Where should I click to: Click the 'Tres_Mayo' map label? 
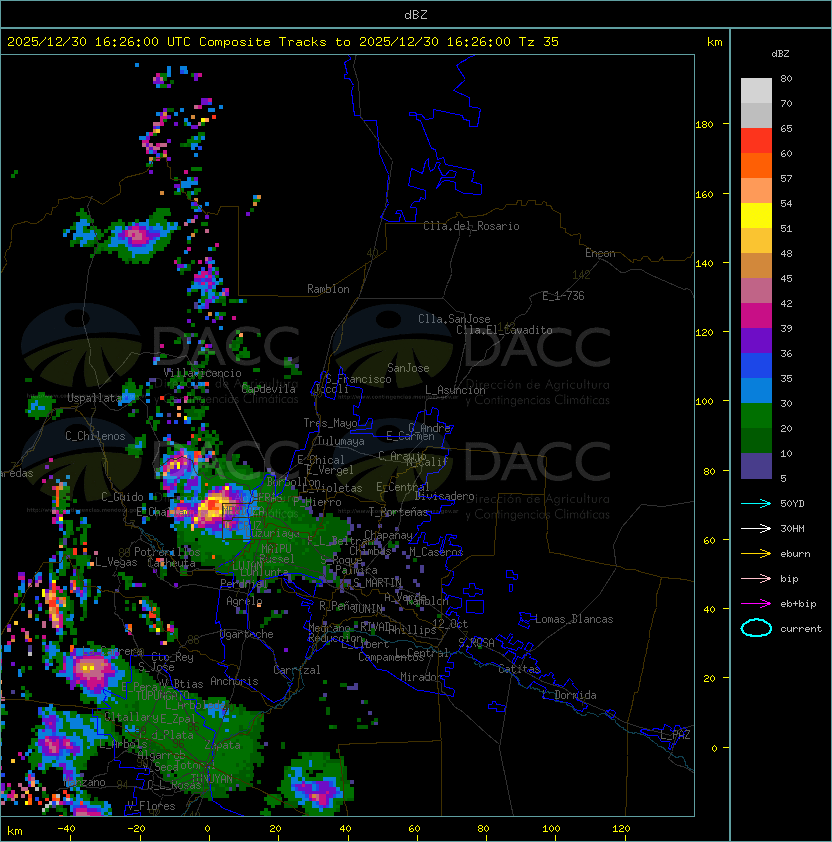(x=330, y=423)
